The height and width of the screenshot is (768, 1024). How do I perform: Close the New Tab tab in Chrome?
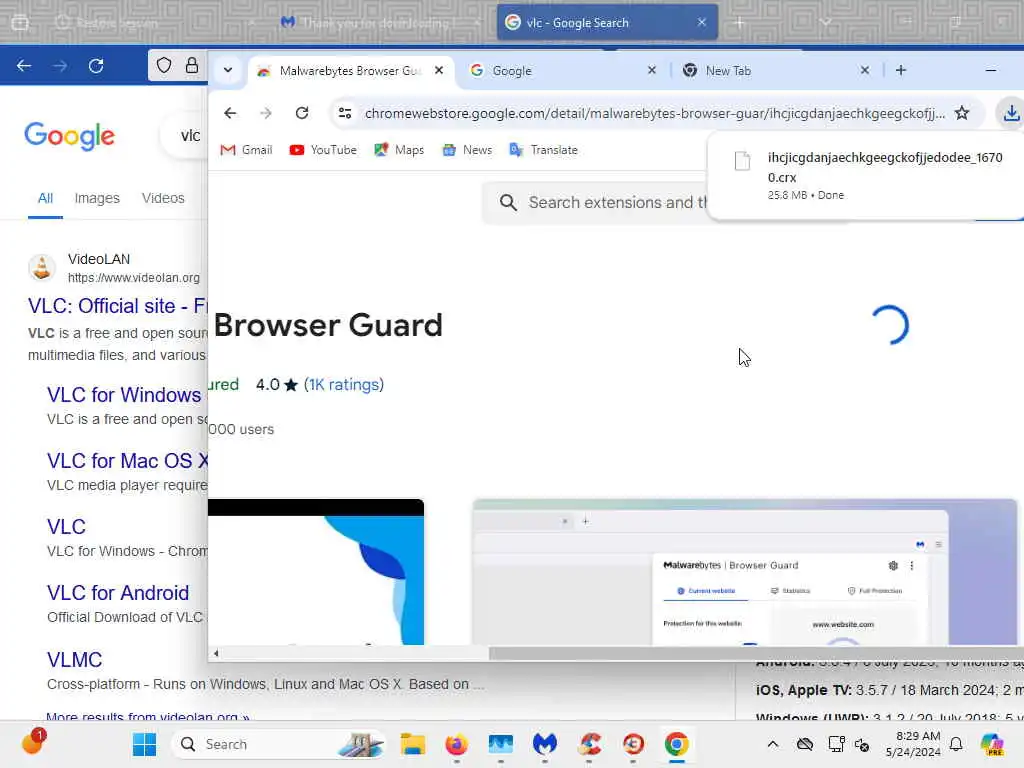(865, 70)
